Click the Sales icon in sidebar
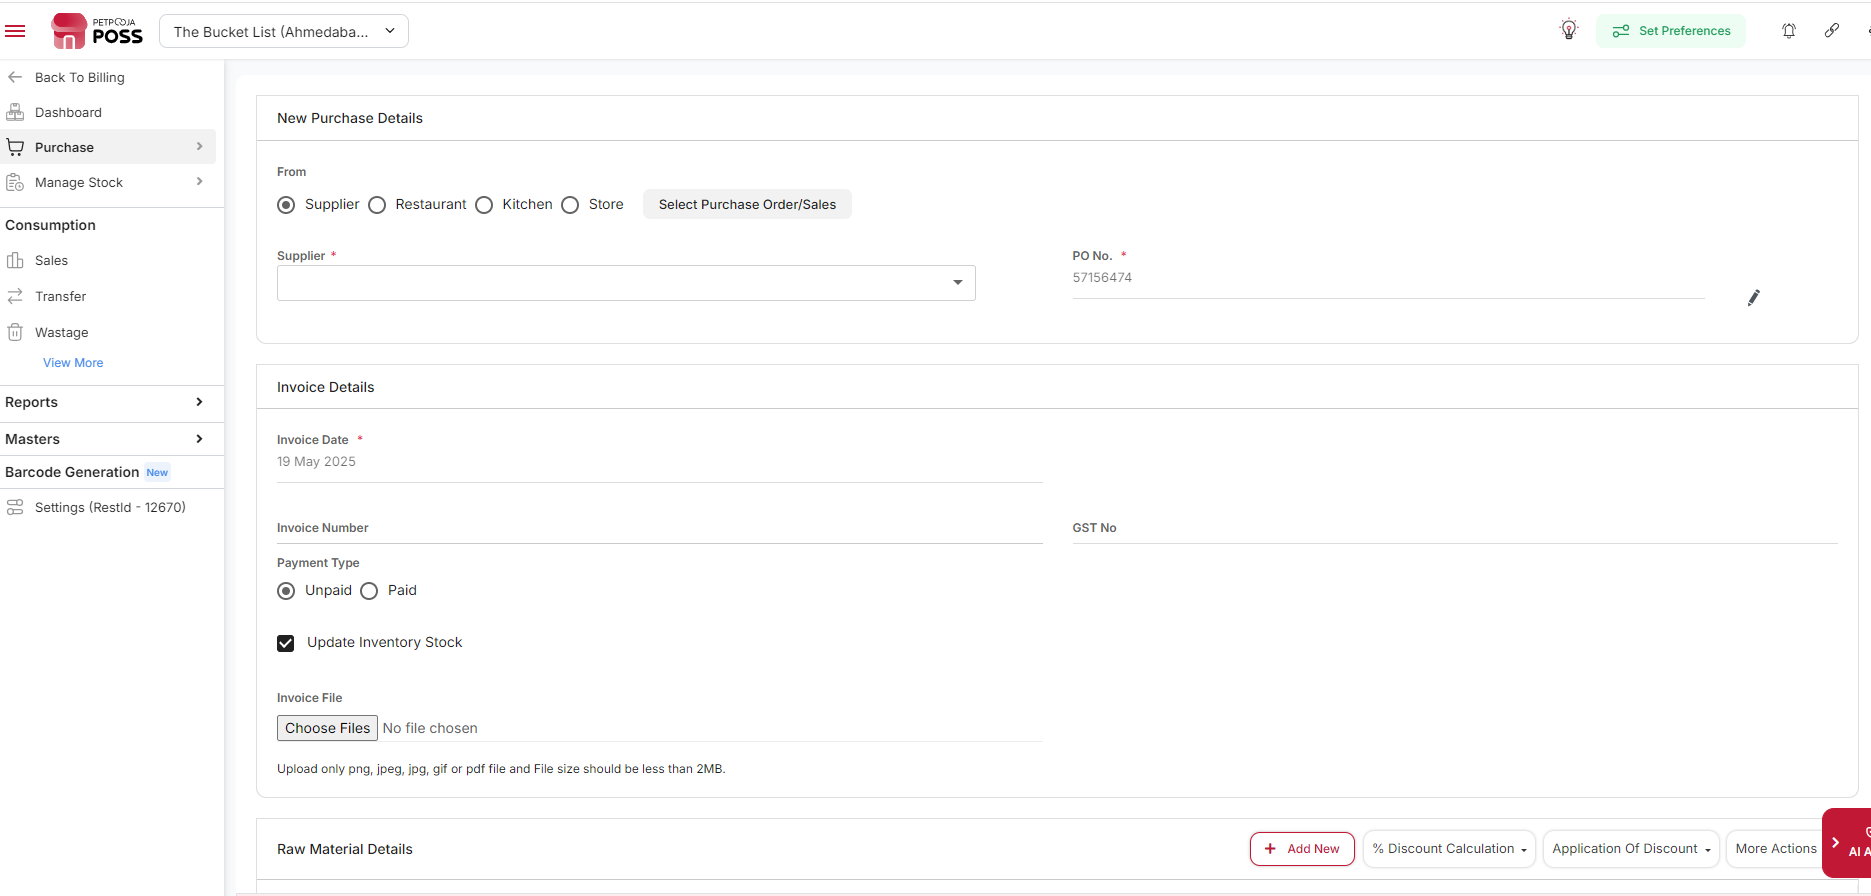Screen dimensions: 1871x896 tap(15, 260)
